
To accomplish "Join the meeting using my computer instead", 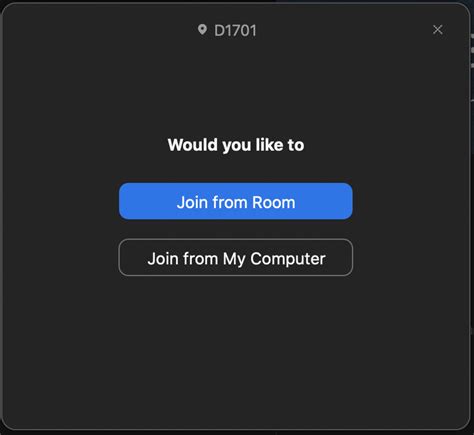I will pos(236,257).
